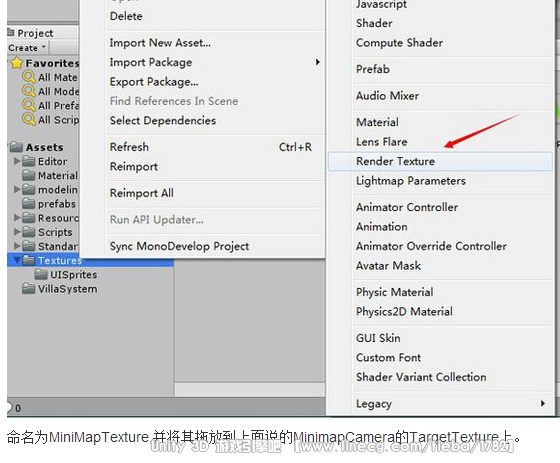
Task: Click the Materials folder icon
Action: click(x=29, y=175)
